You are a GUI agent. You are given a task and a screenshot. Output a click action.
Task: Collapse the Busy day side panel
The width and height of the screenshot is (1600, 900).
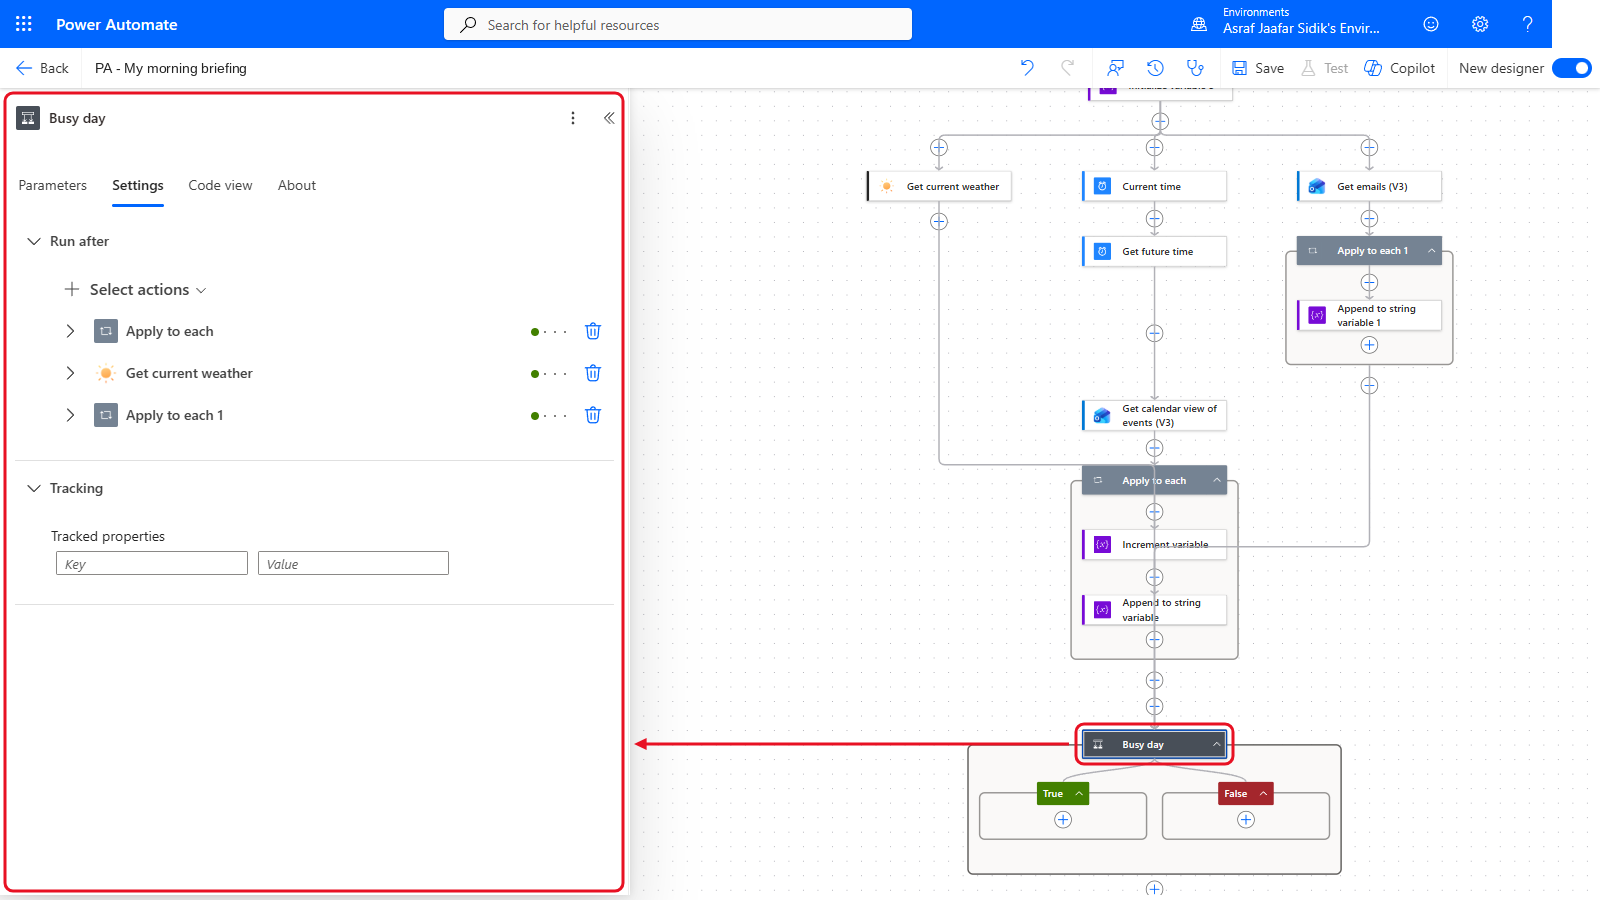[608, 118]
